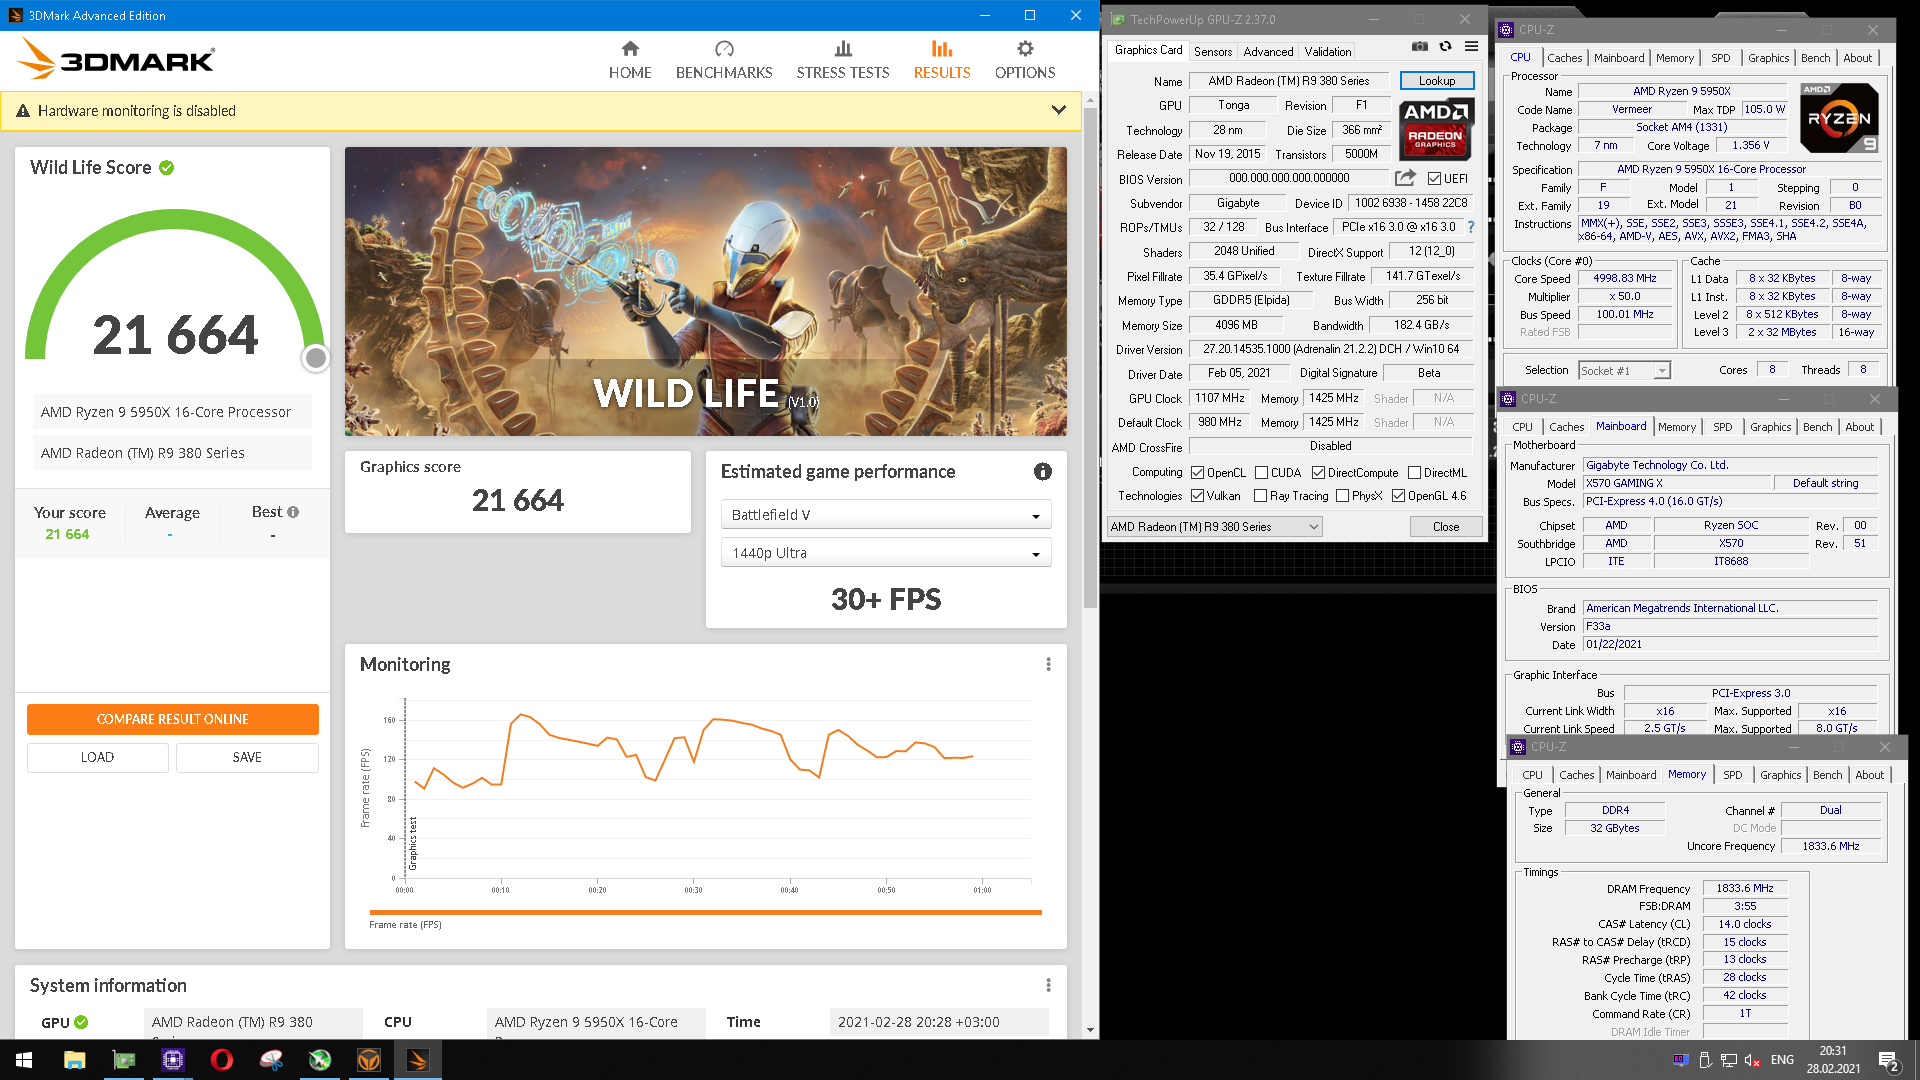Select Graphics tab in middle CPU-Z window

(1770, 427)
